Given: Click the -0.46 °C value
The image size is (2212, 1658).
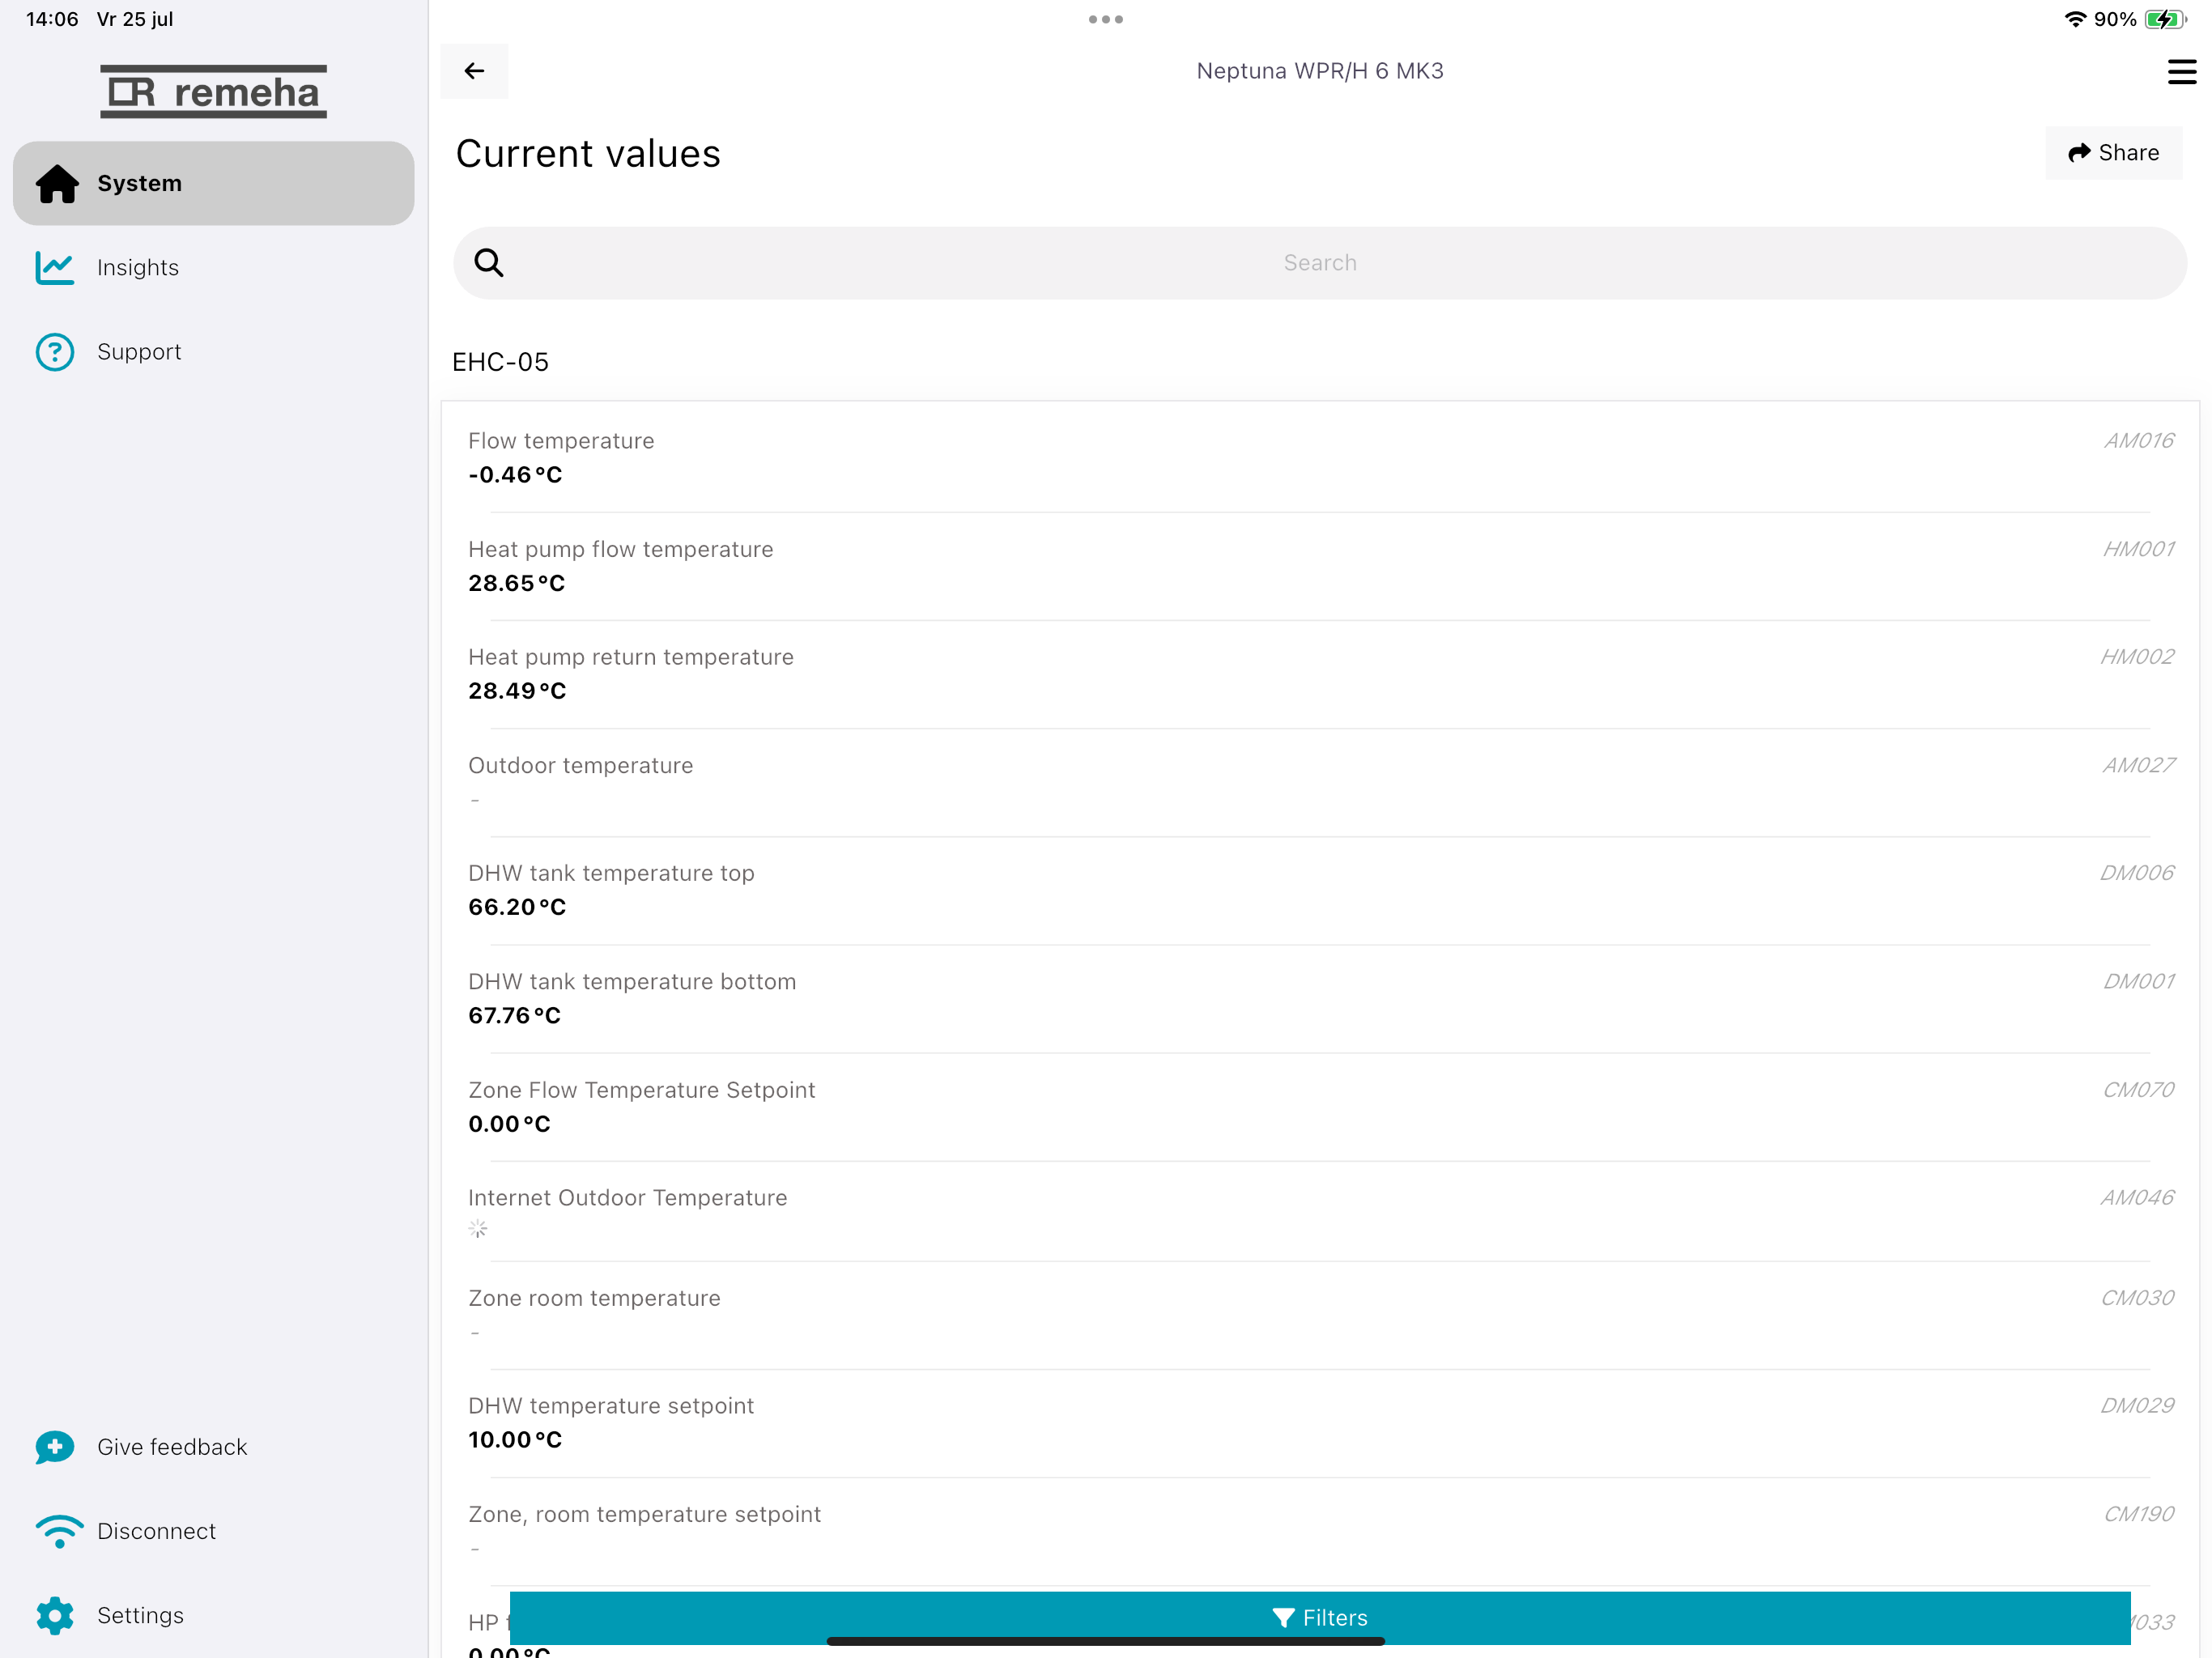Looking at the screenshot, I should 515,475.
